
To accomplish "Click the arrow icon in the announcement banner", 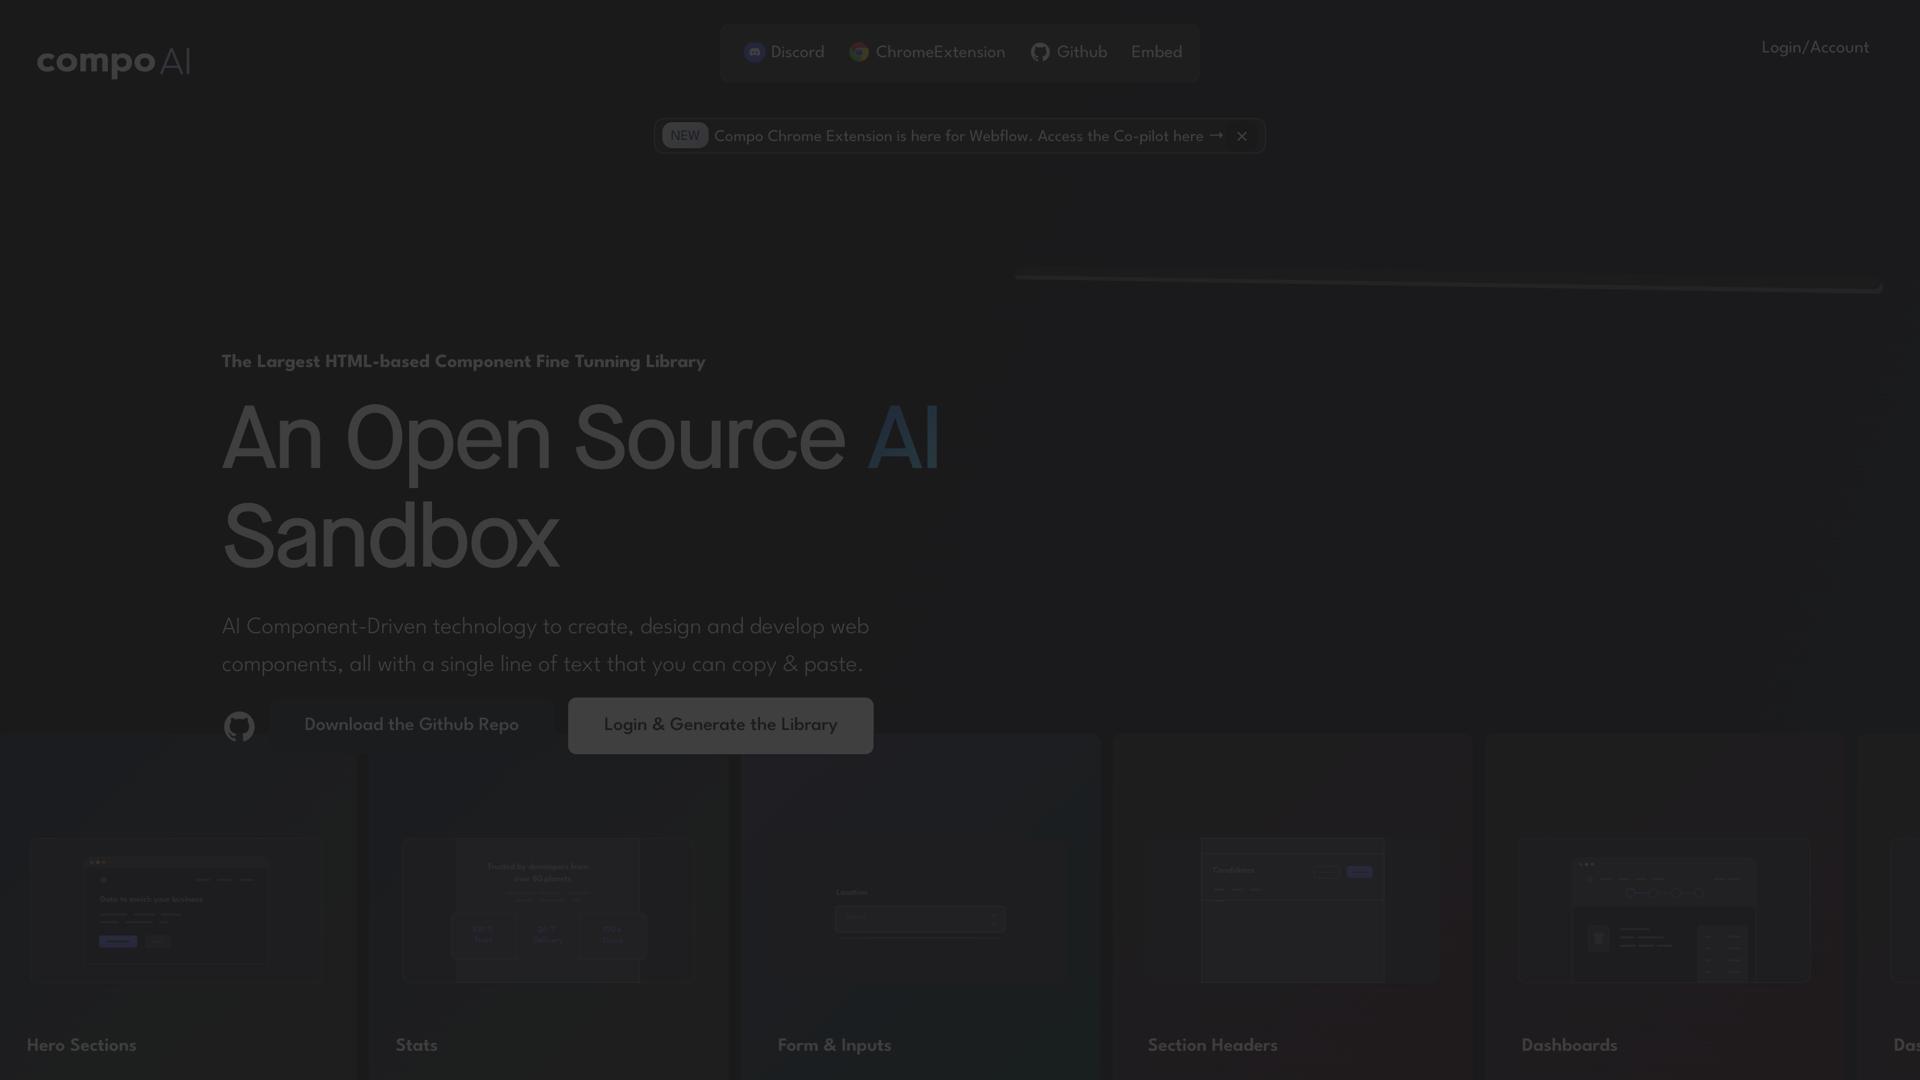I will pos(1216,136).
